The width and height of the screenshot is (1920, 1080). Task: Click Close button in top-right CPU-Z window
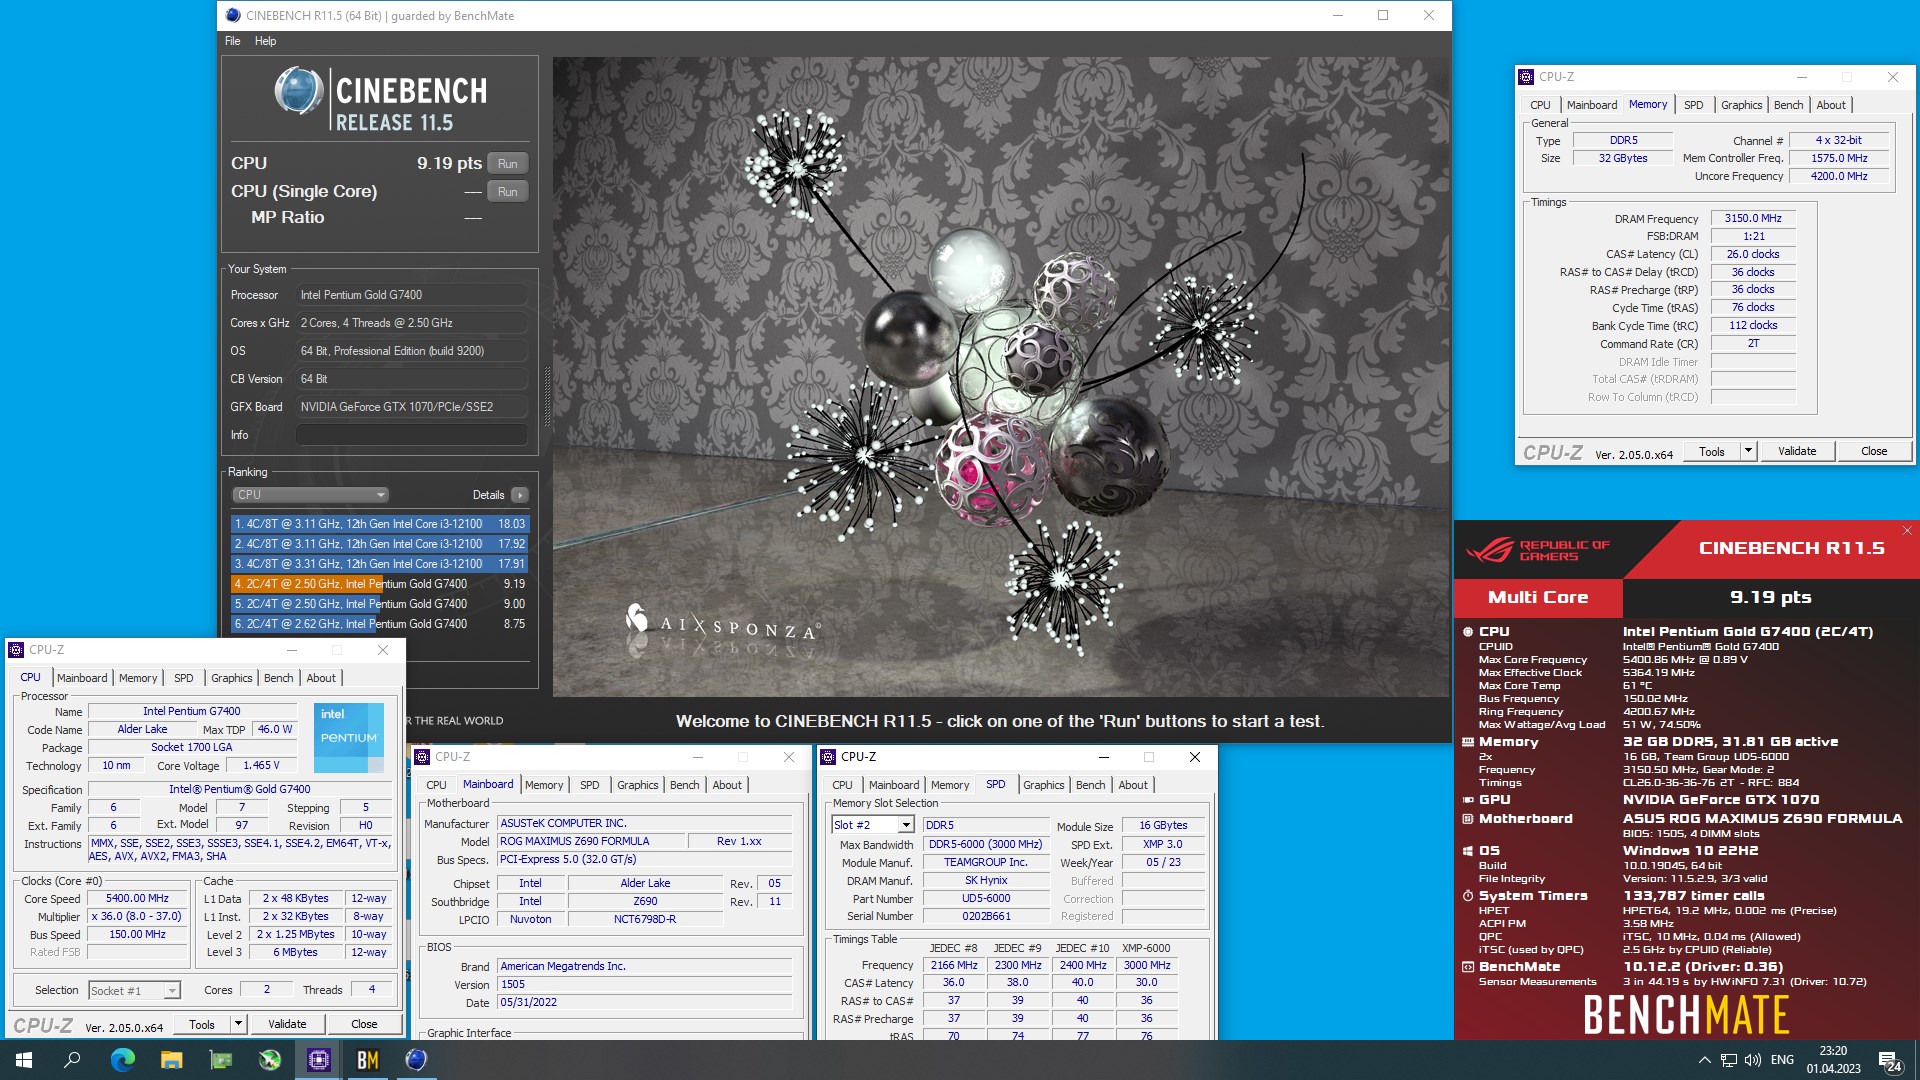[1874, 452]
